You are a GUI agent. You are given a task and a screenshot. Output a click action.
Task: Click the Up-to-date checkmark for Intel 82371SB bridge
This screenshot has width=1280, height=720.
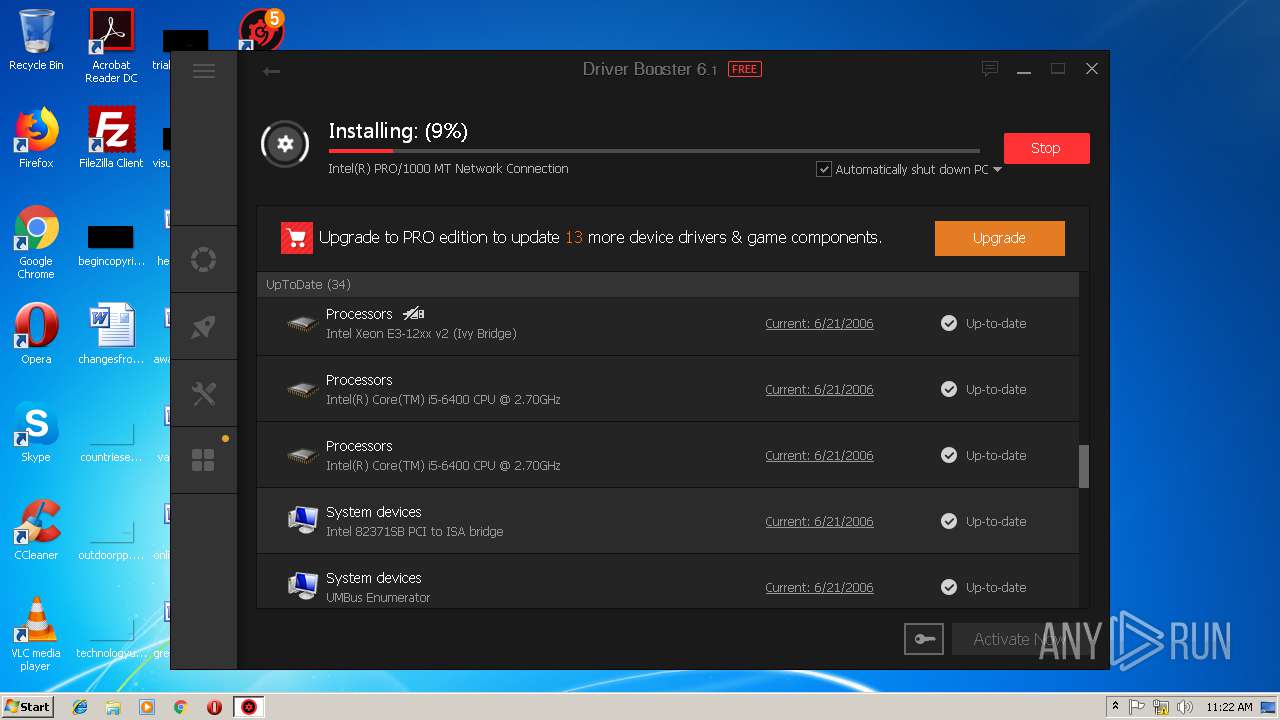tap(949, 521)
